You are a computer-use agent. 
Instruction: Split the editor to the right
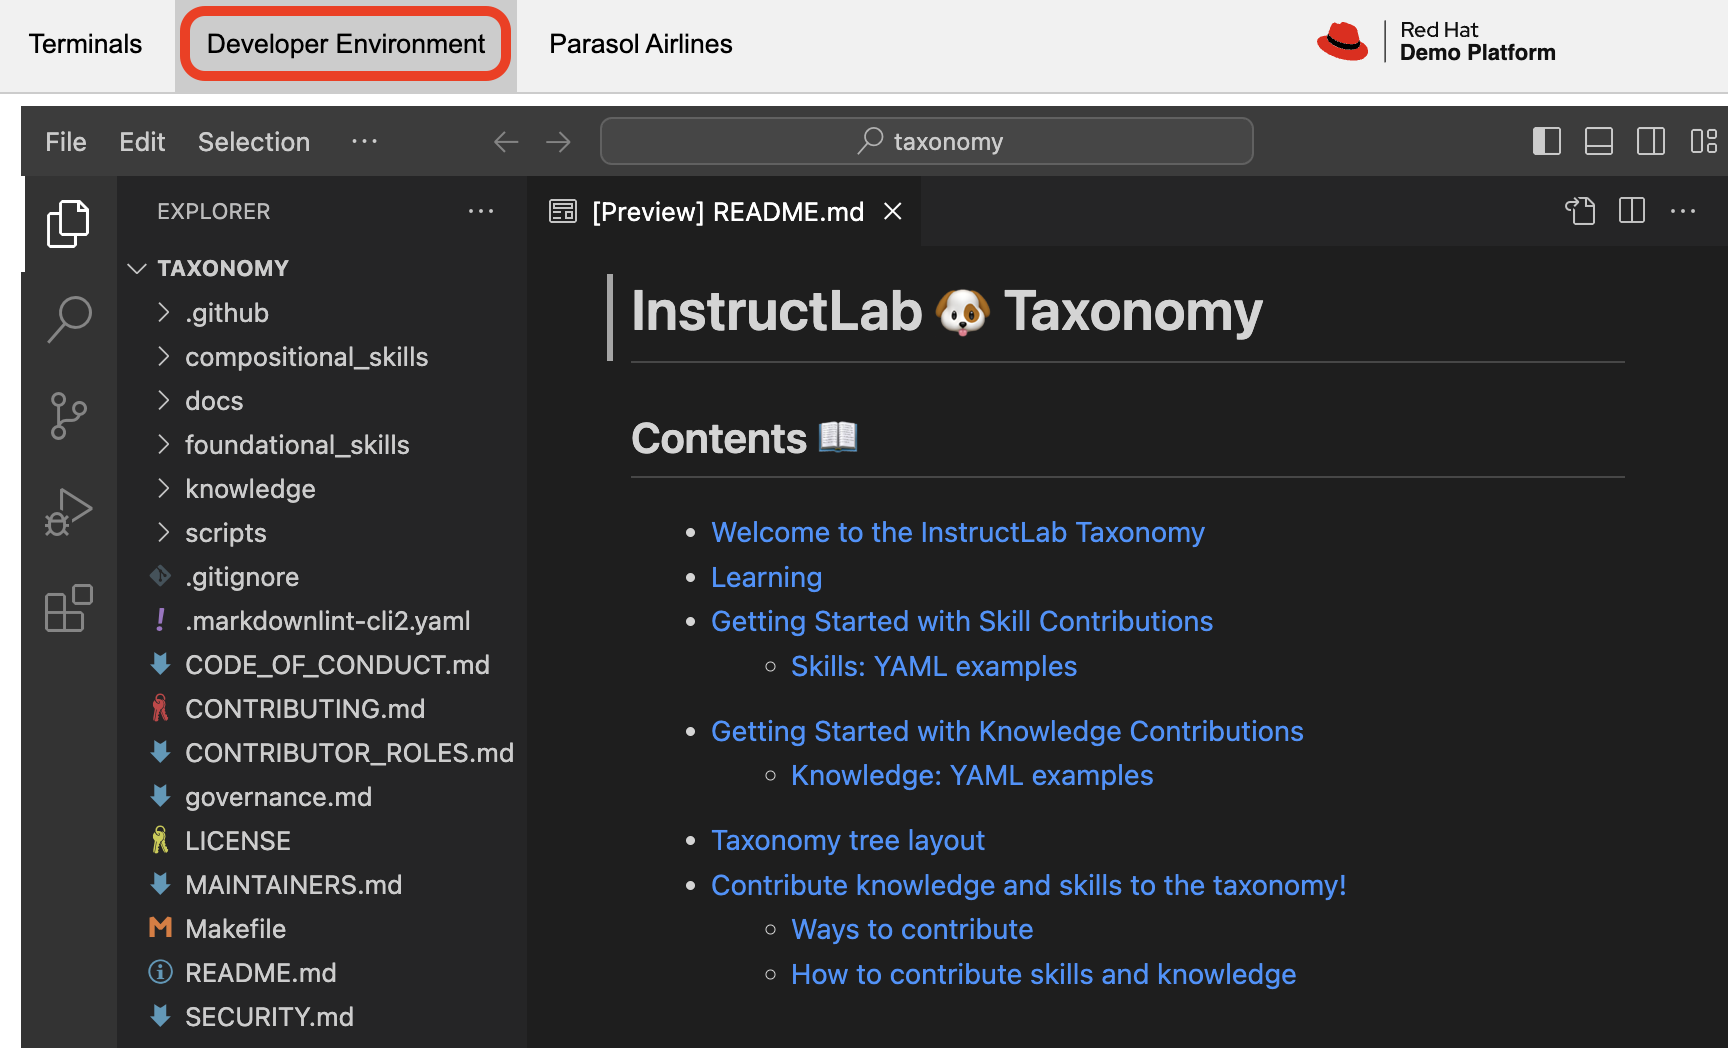(1632, 211)
